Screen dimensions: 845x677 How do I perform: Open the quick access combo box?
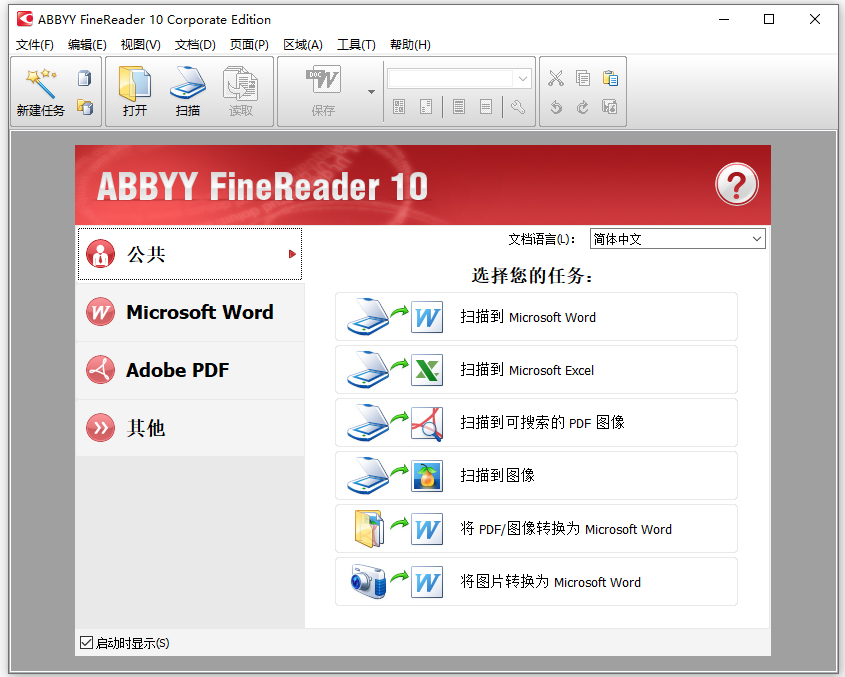click(x=522, y=78)
